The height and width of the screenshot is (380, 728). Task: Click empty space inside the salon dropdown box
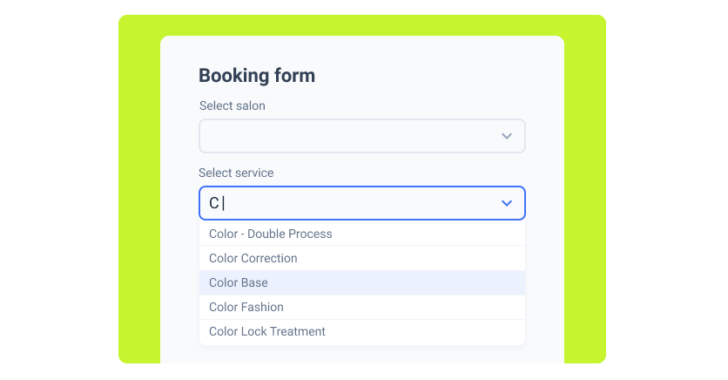348,136
